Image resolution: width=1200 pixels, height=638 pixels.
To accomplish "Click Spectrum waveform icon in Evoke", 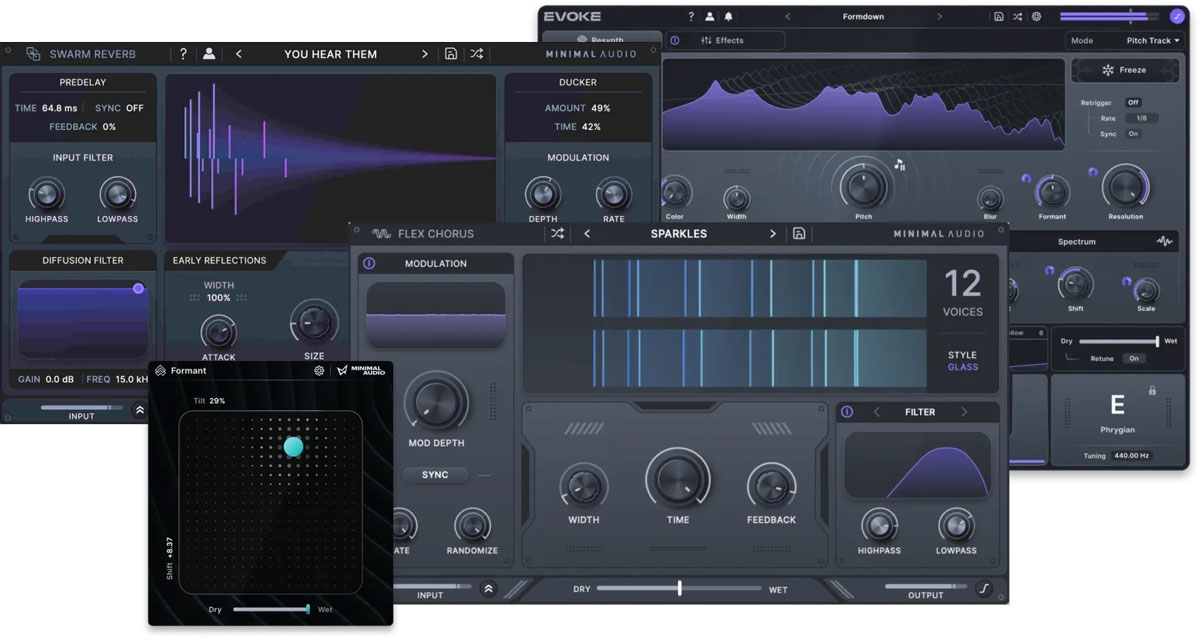I will (x=1164, y=241).
